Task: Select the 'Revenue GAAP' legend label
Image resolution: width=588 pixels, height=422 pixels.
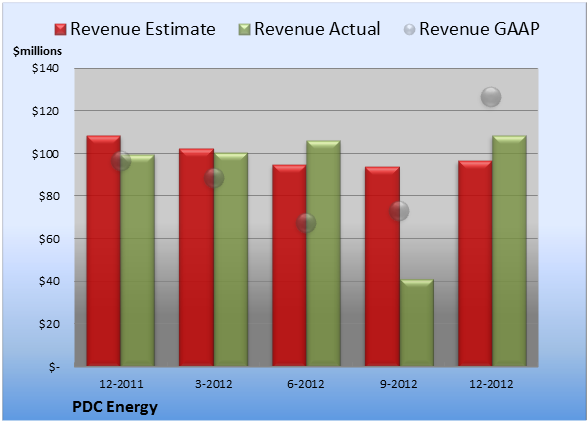Action: coord(479,29)
